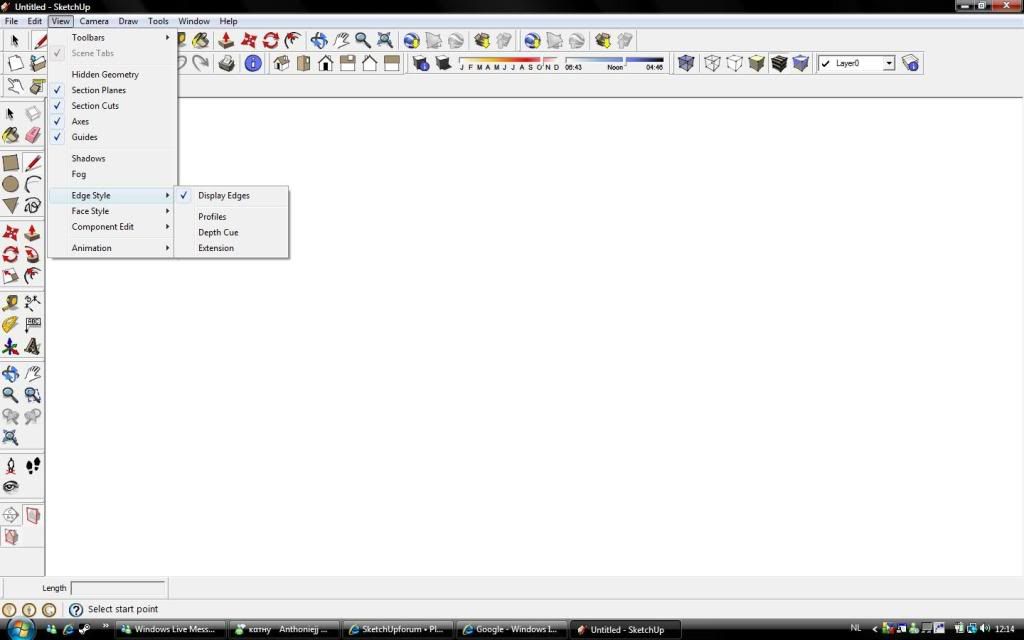
Task: Select the Scale tool
Action: click(x=10, y=276)
